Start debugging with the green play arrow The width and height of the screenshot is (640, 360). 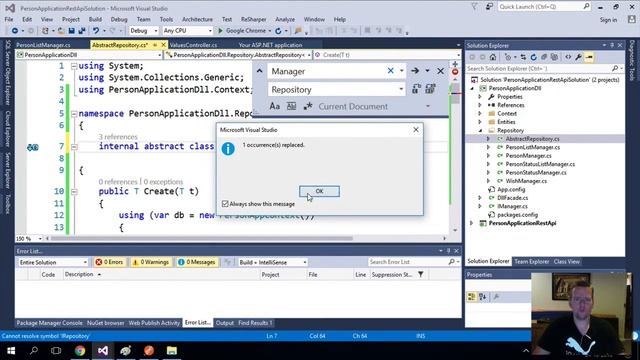220,31
